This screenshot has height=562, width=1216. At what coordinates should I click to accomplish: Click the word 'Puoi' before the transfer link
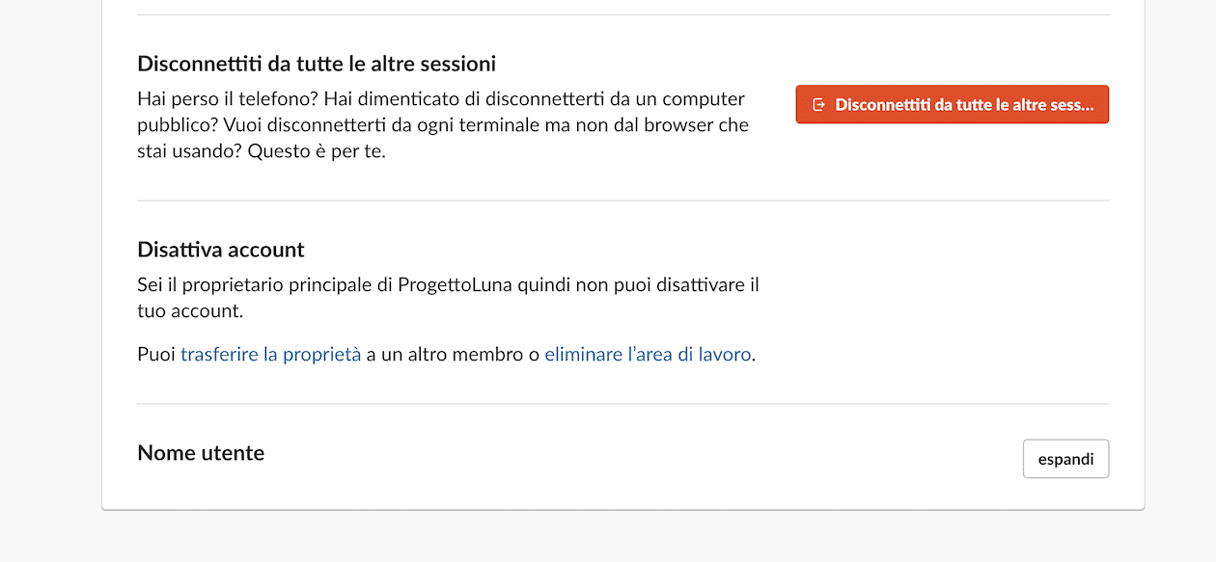(x=156, y=355)
